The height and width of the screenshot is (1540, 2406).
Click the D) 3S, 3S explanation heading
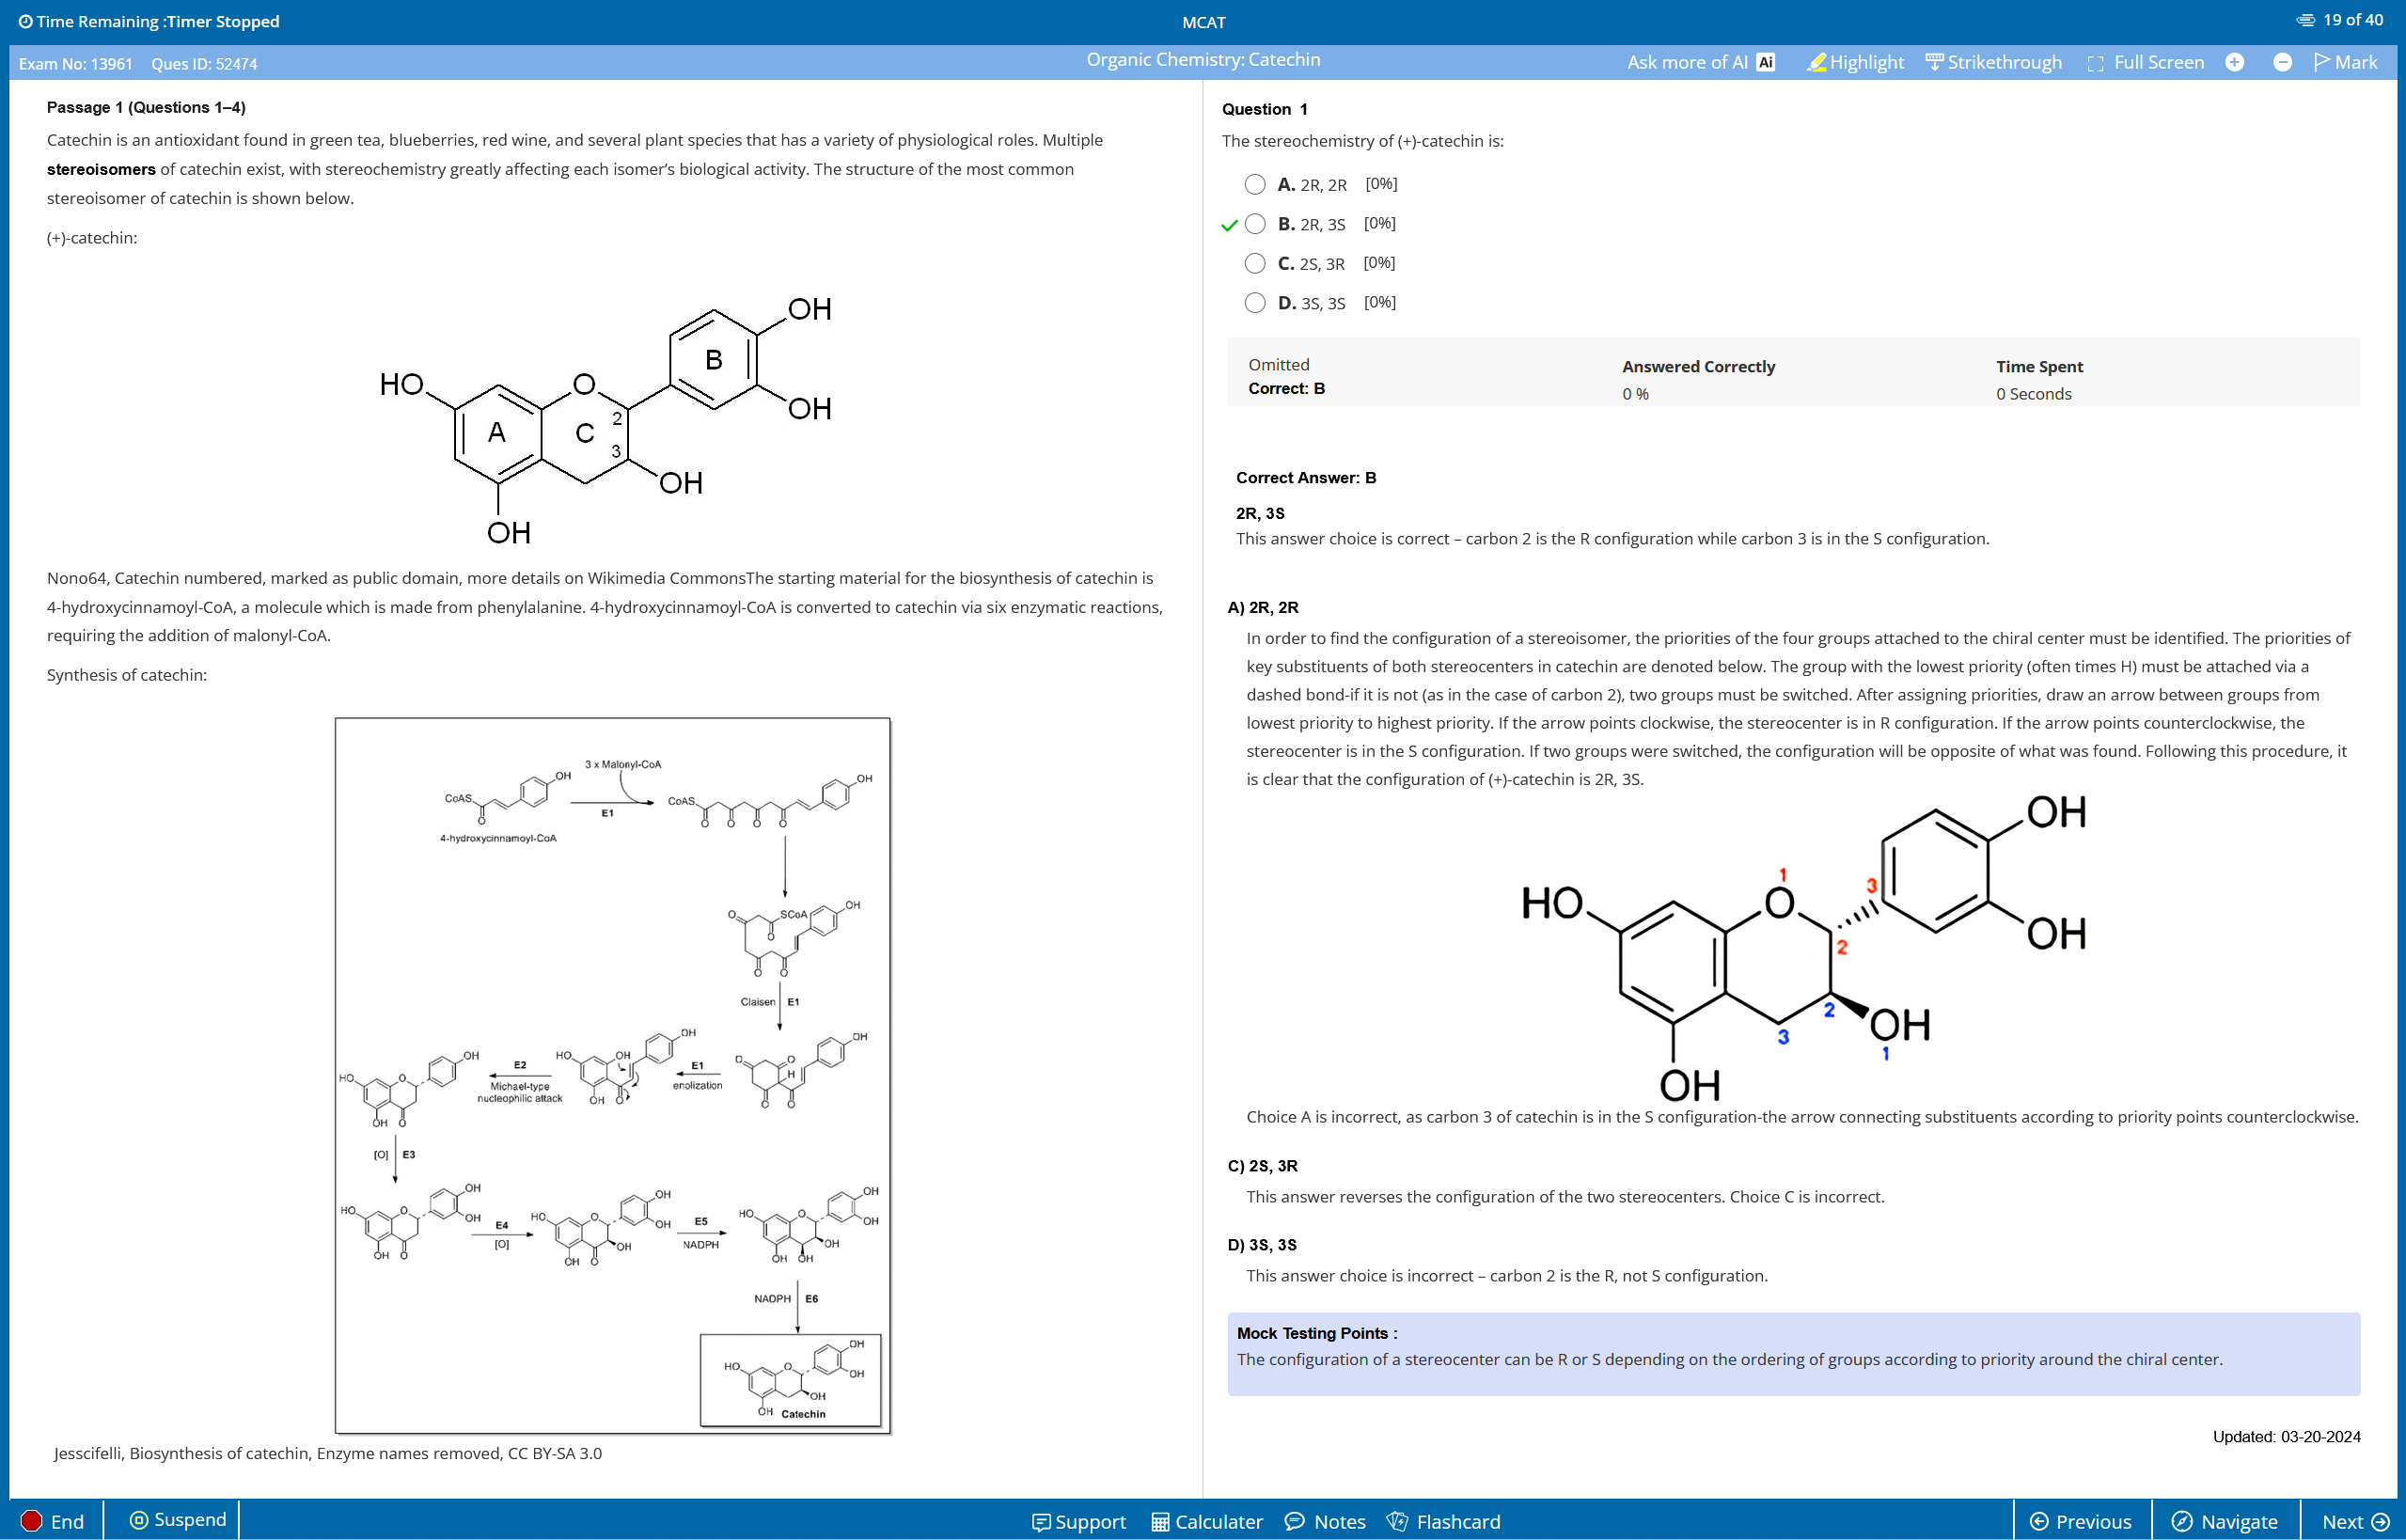[1262, 1245]
